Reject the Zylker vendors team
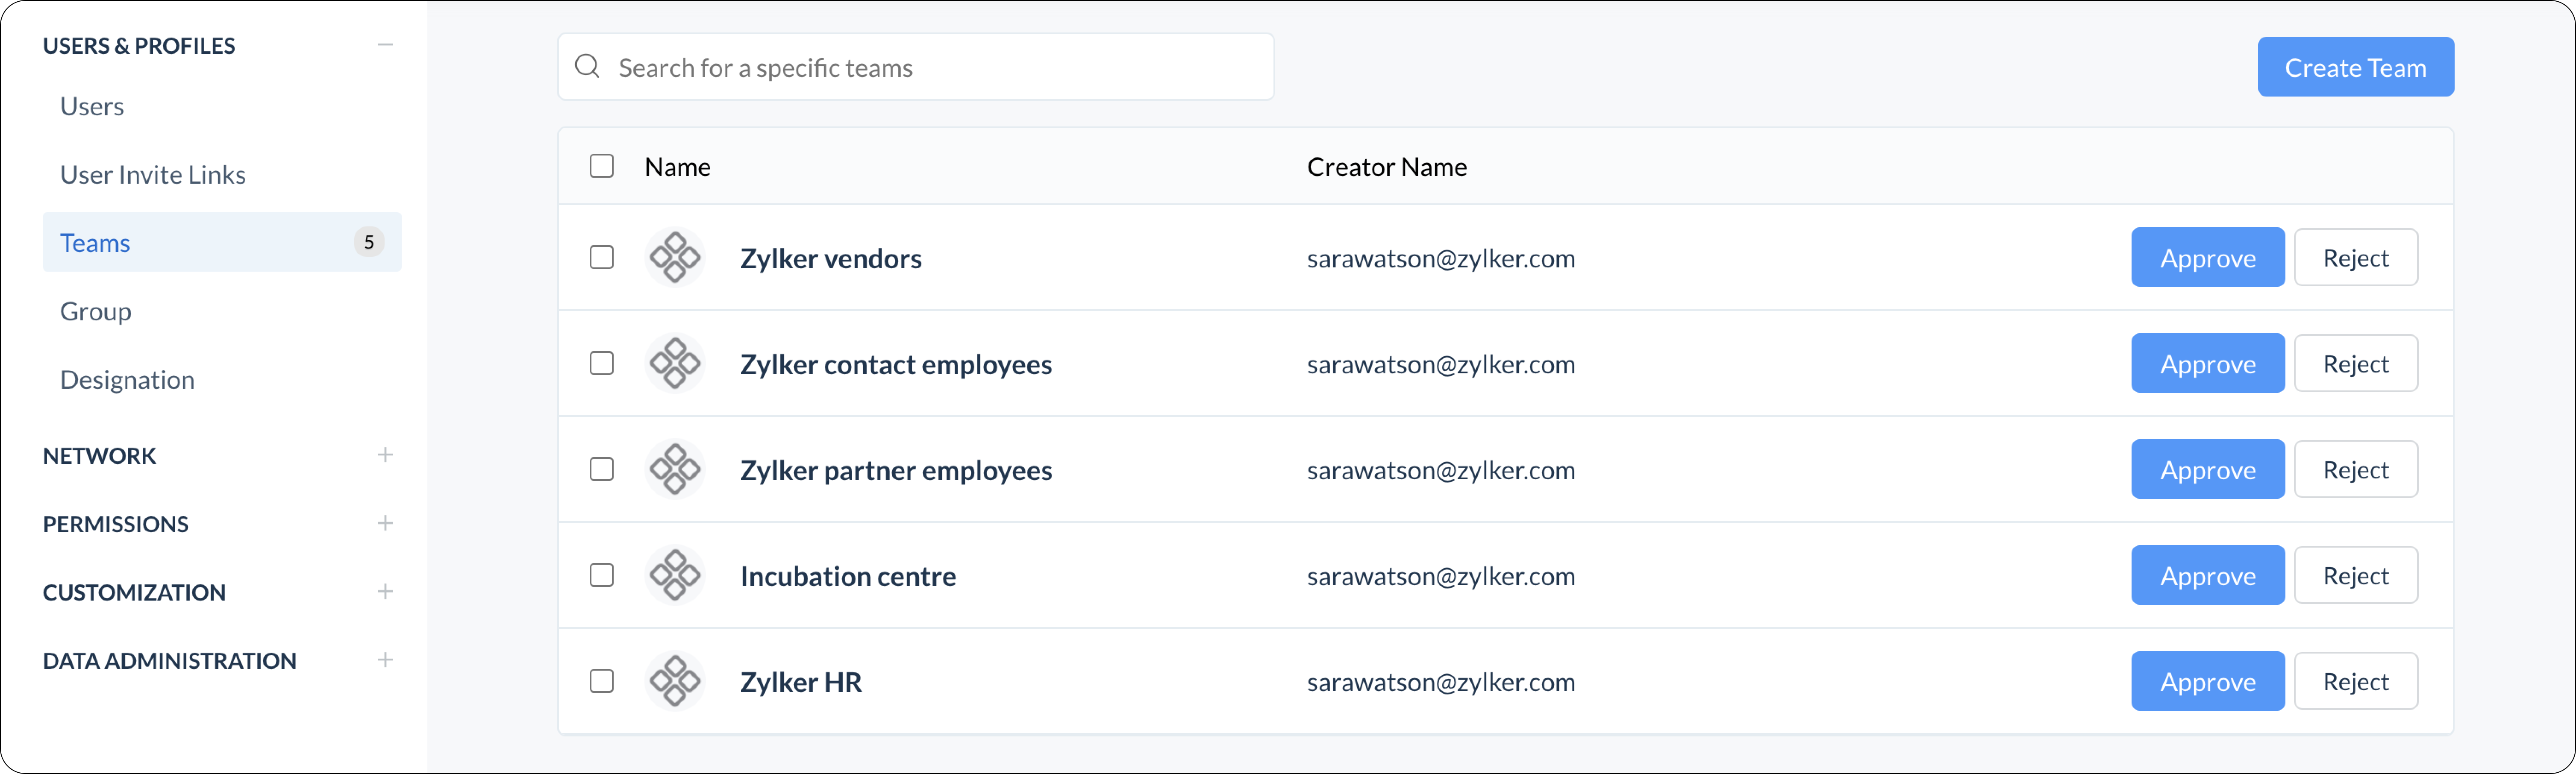 2355,258
